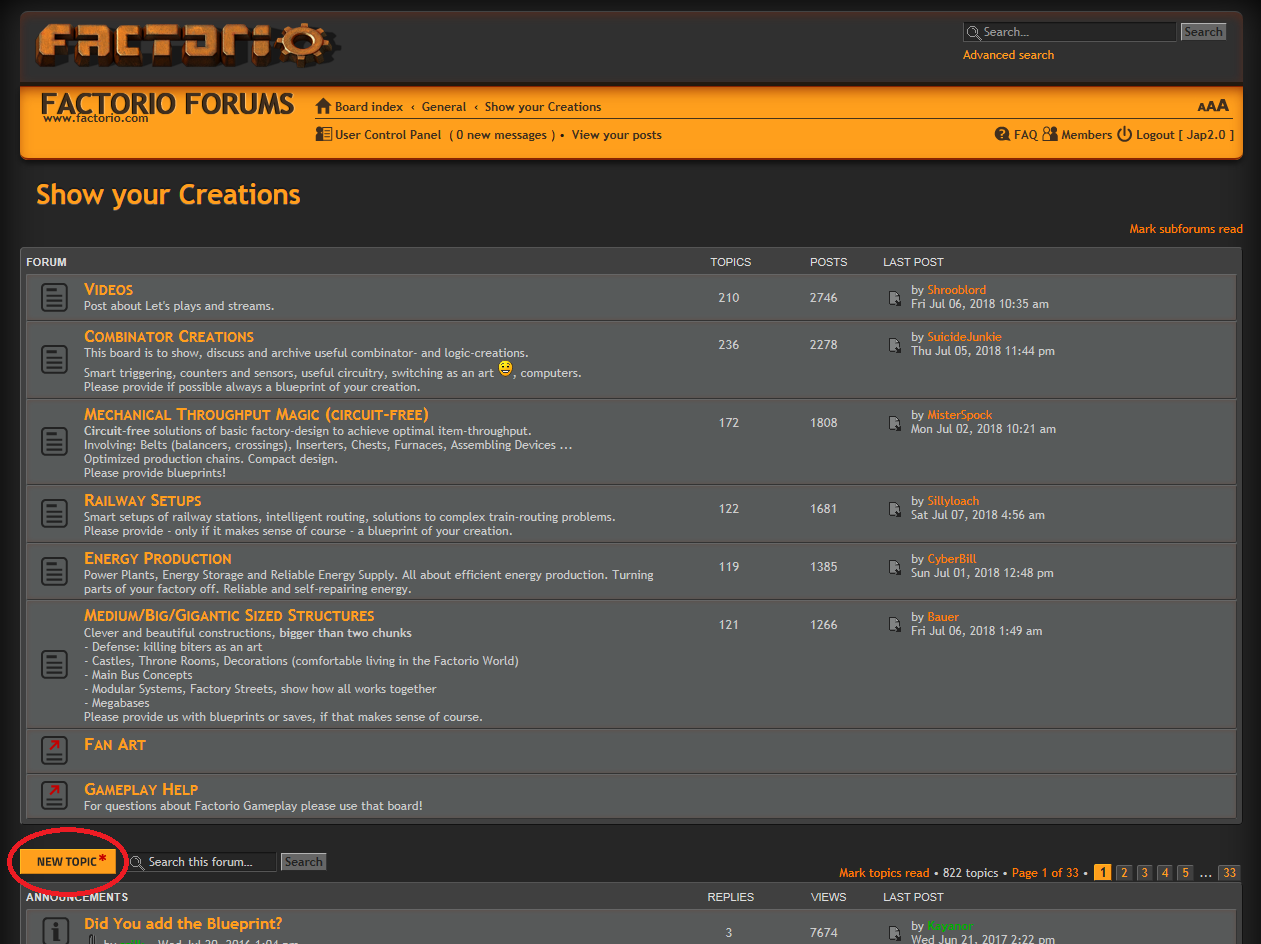The width and height of the screenshot is (1261, 944).
Task: Click the top search input field
Action: pos(1070,32)
